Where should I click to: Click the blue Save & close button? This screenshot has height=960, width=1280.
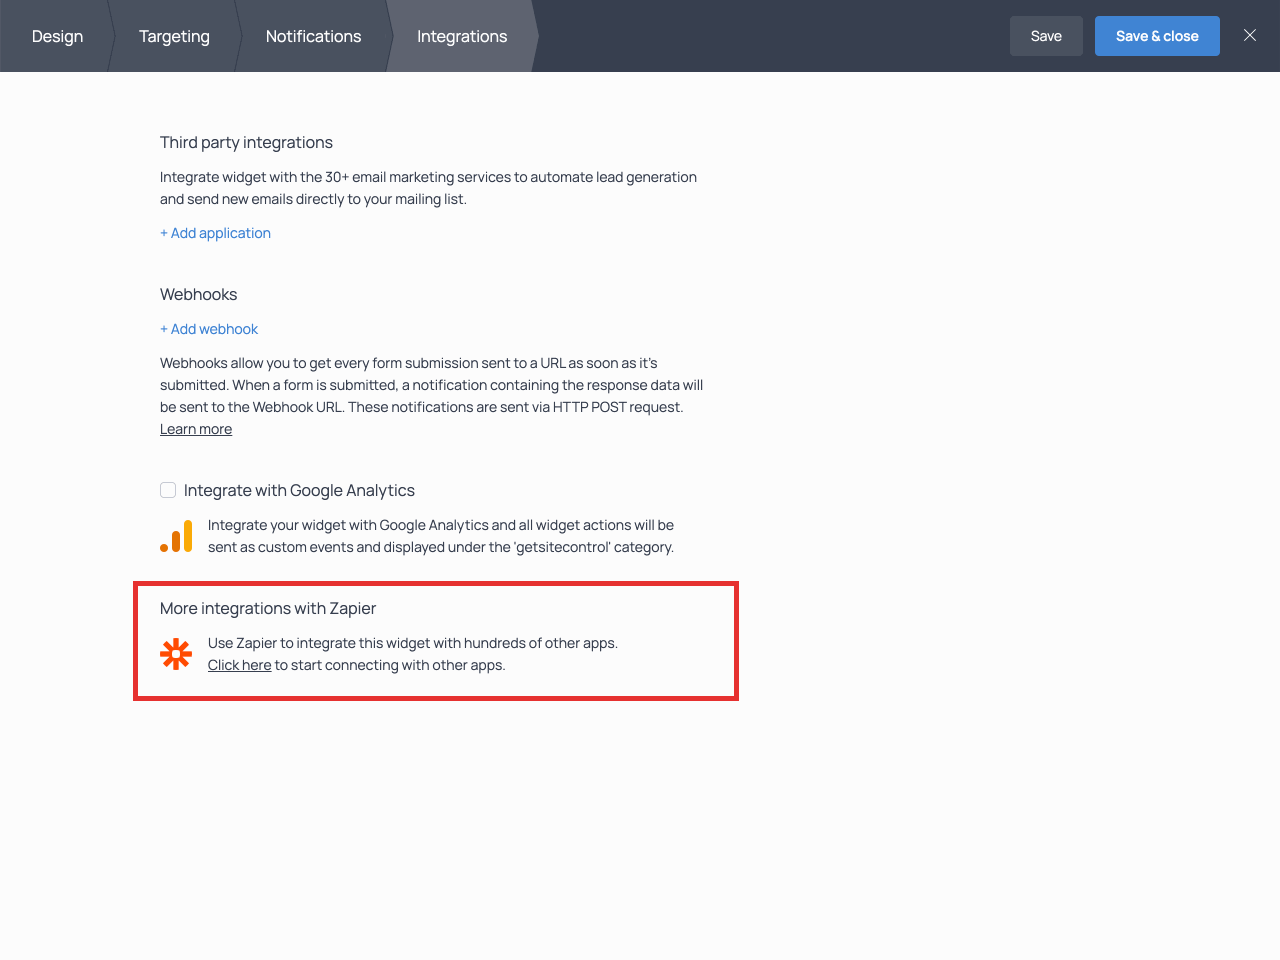pos(1157,36)
